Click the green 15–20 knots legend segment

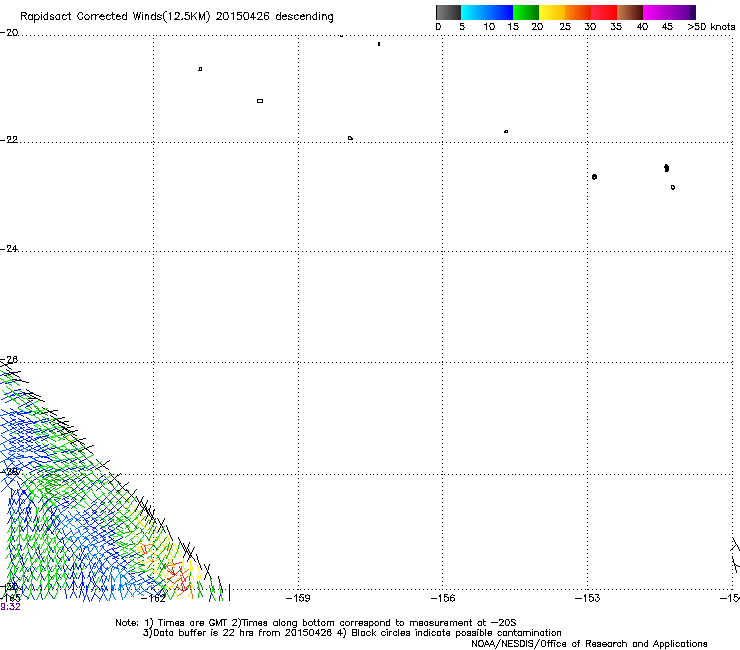[526, 12]
